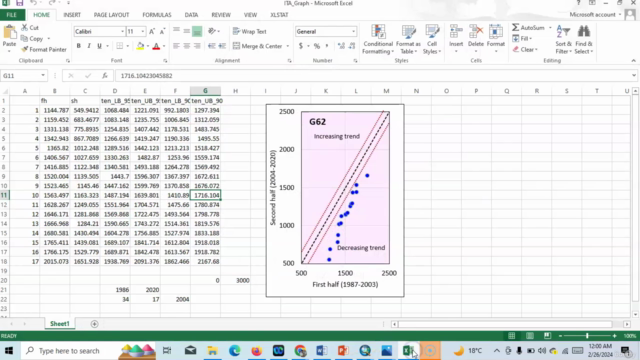Toggle Center alignment
This screenshot has height=360, width=640.
pyautogui.click(x=187, y=46)
